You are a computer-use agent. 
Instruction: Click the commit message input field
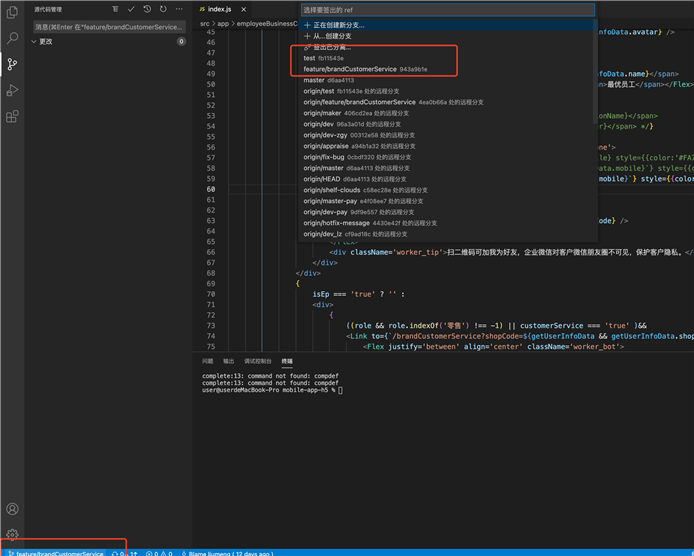[109, 27]
